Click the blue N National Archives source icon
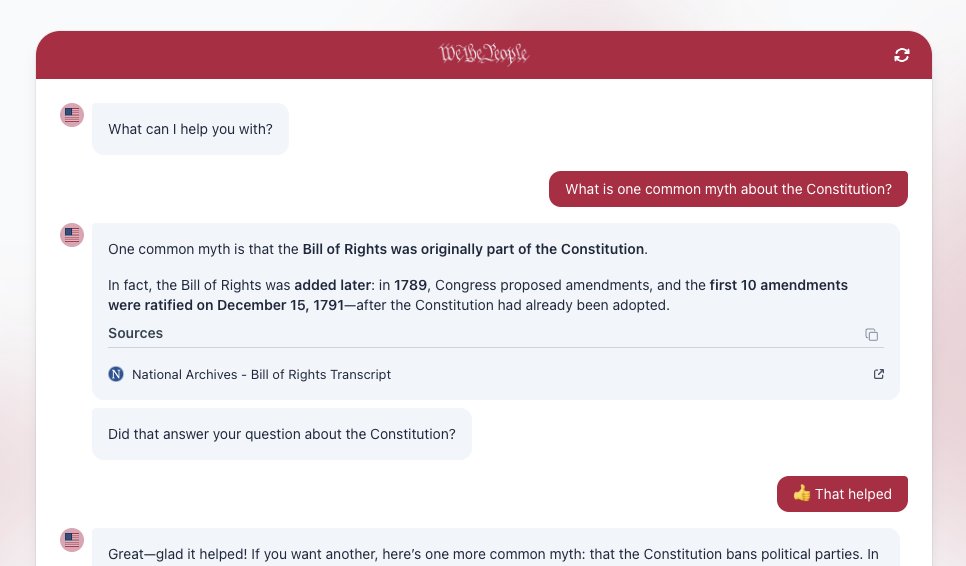Viewport: 966px width, 566px height. coord(116,374)
